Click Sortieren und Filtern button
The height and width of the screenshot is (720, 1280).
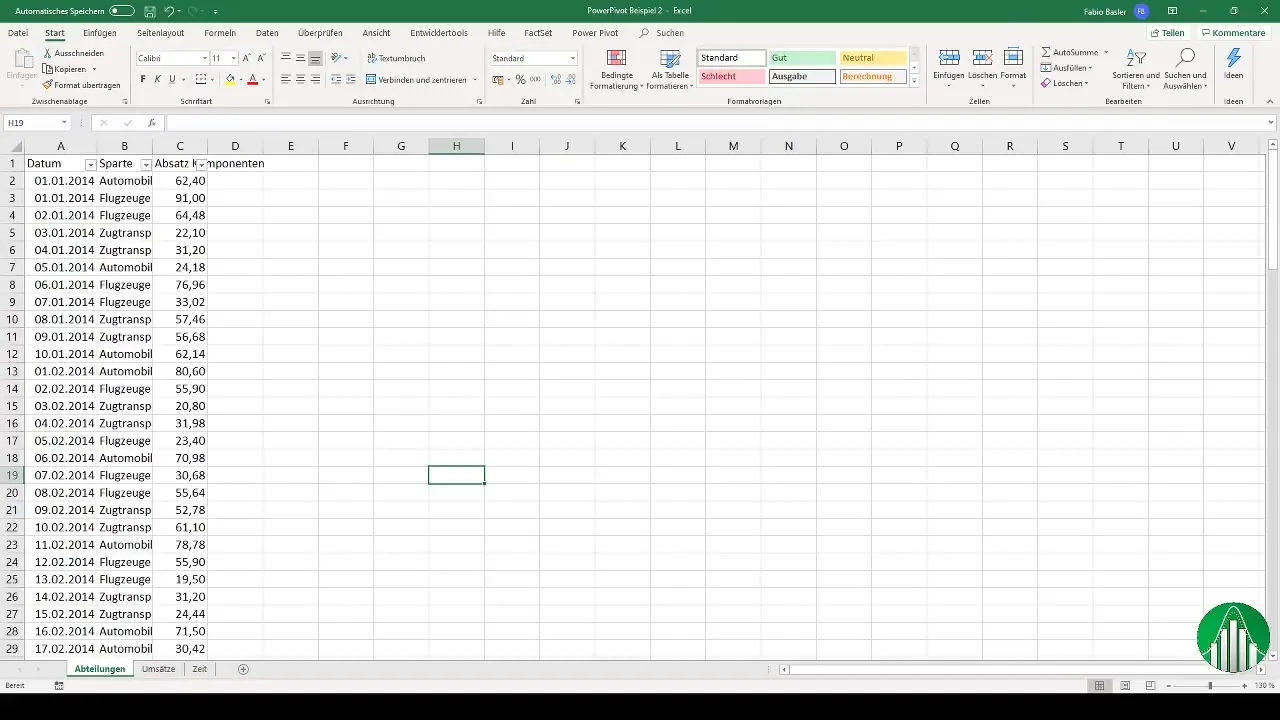click(1135, 68)
